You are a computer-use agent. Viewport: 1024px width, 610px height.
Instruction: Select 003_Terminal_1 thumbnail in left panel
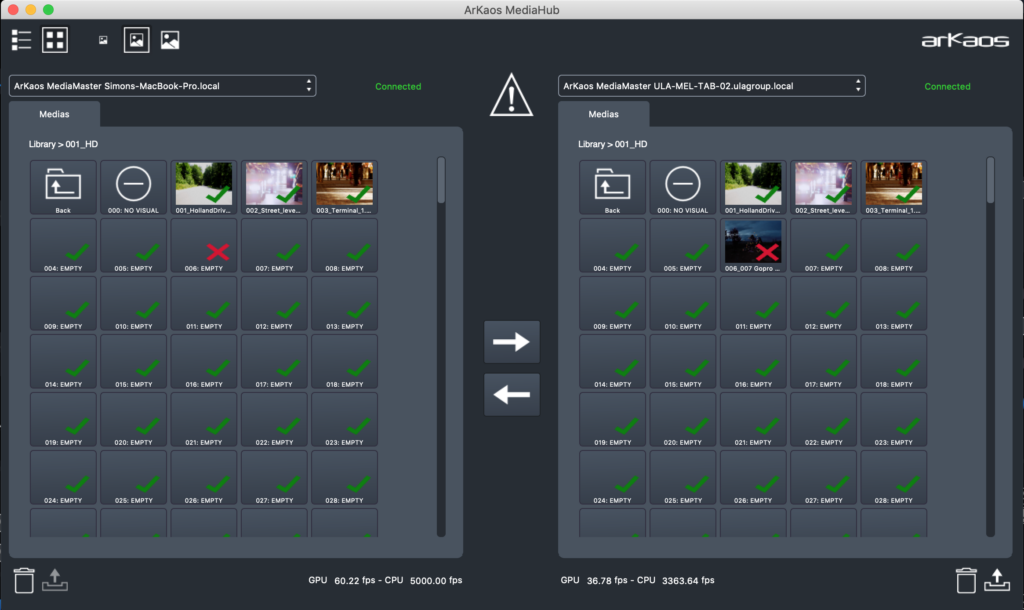tap(345, 187)
